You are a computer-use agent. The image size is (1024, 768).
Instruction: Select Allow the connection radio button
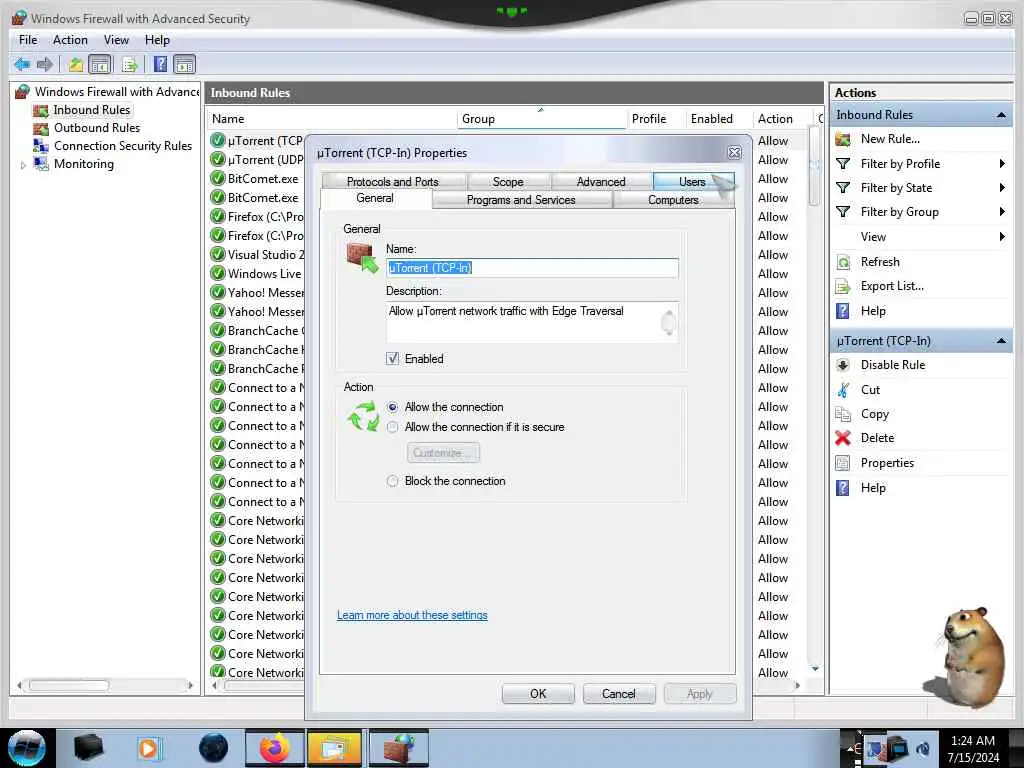coord(392,407)
